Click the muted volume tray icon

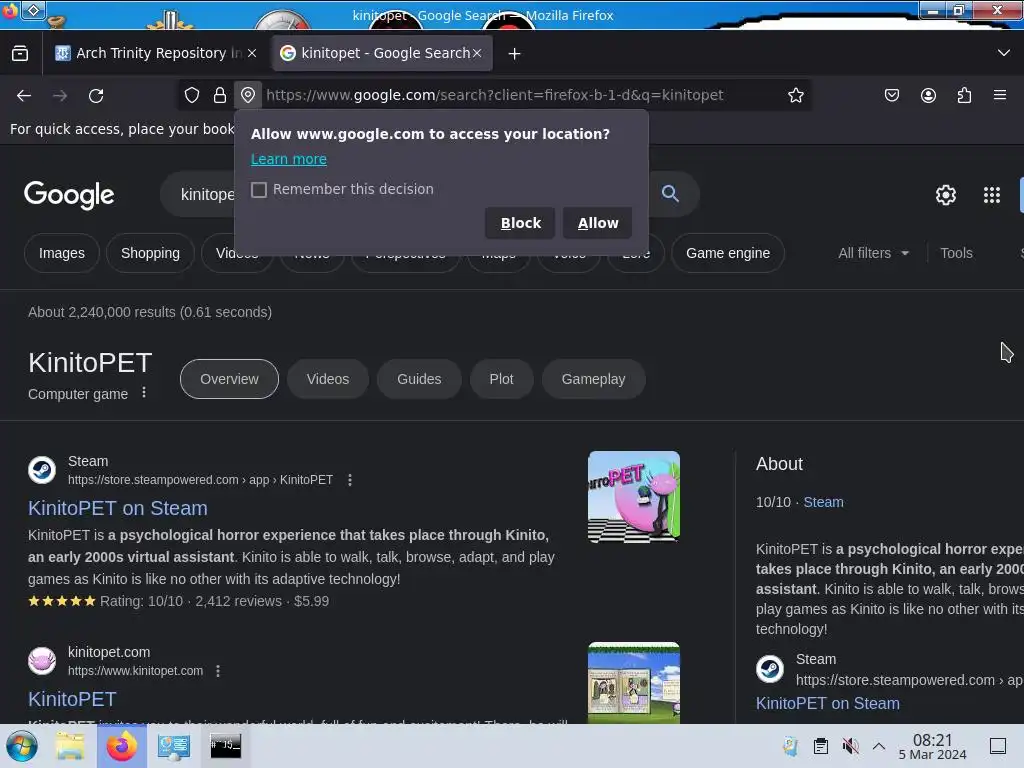point(850,746)
